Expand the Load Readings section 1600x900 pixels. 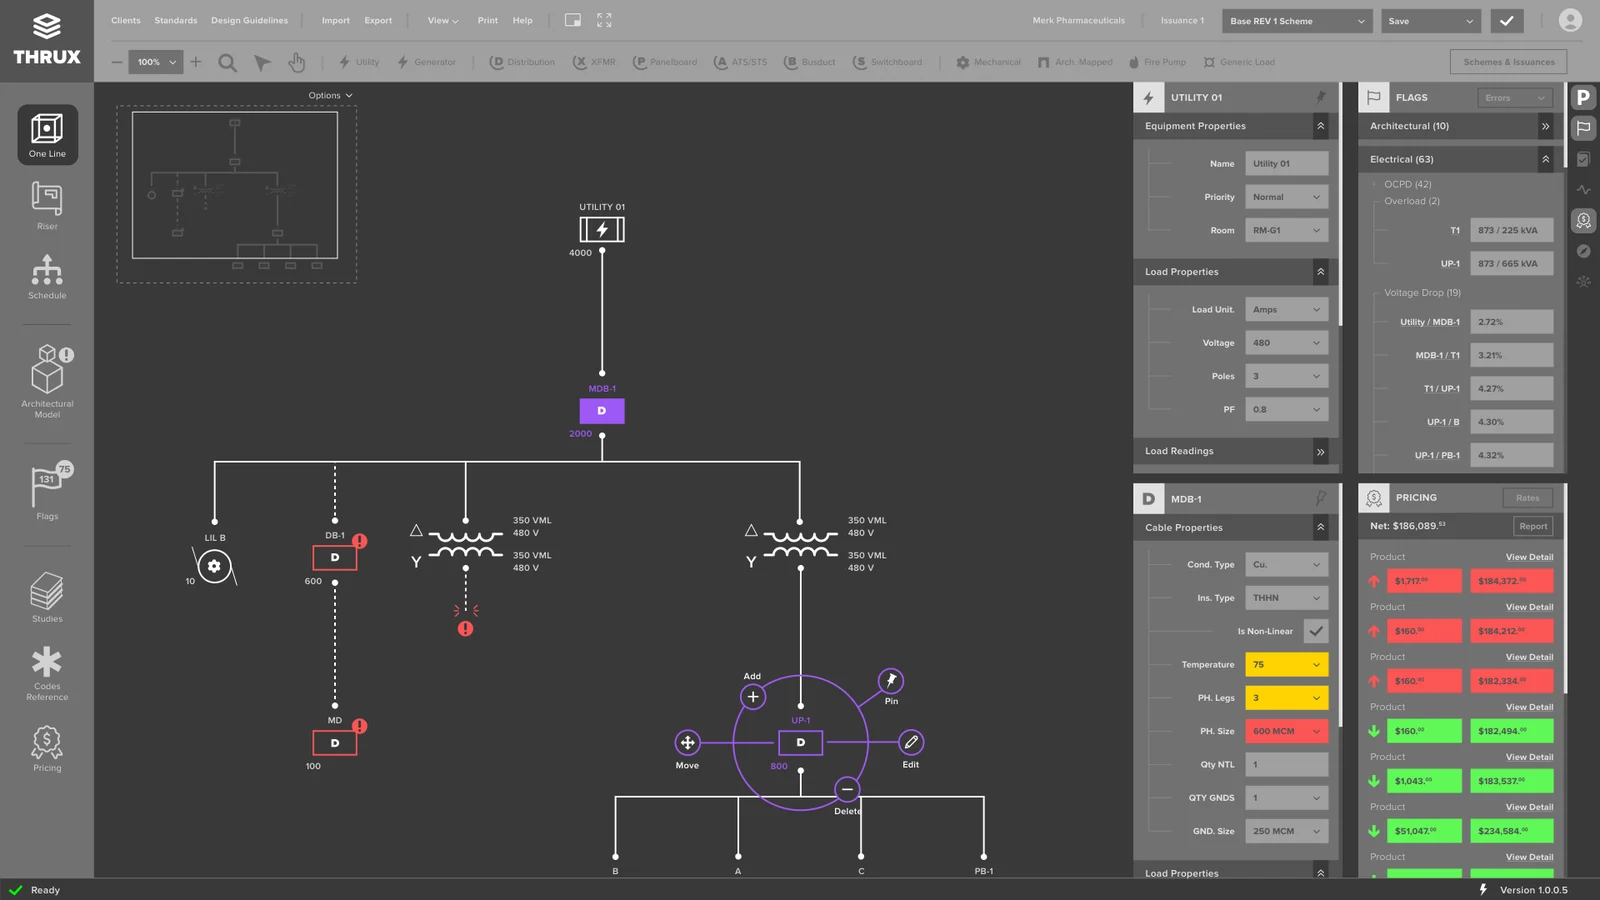[x=1320, y=451]
